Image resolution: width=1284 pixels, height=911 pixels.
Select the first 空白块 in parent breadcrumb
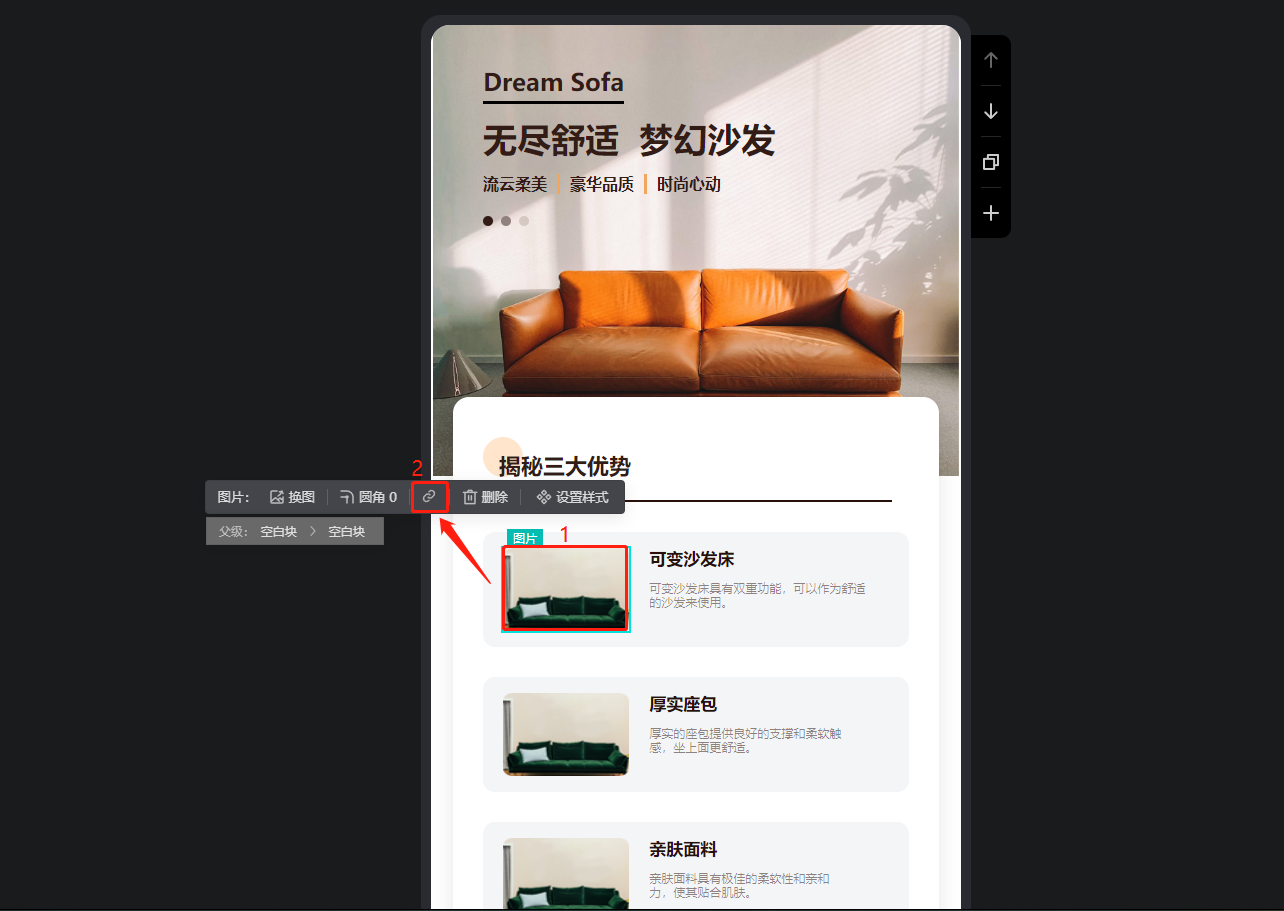click(278, 532)
